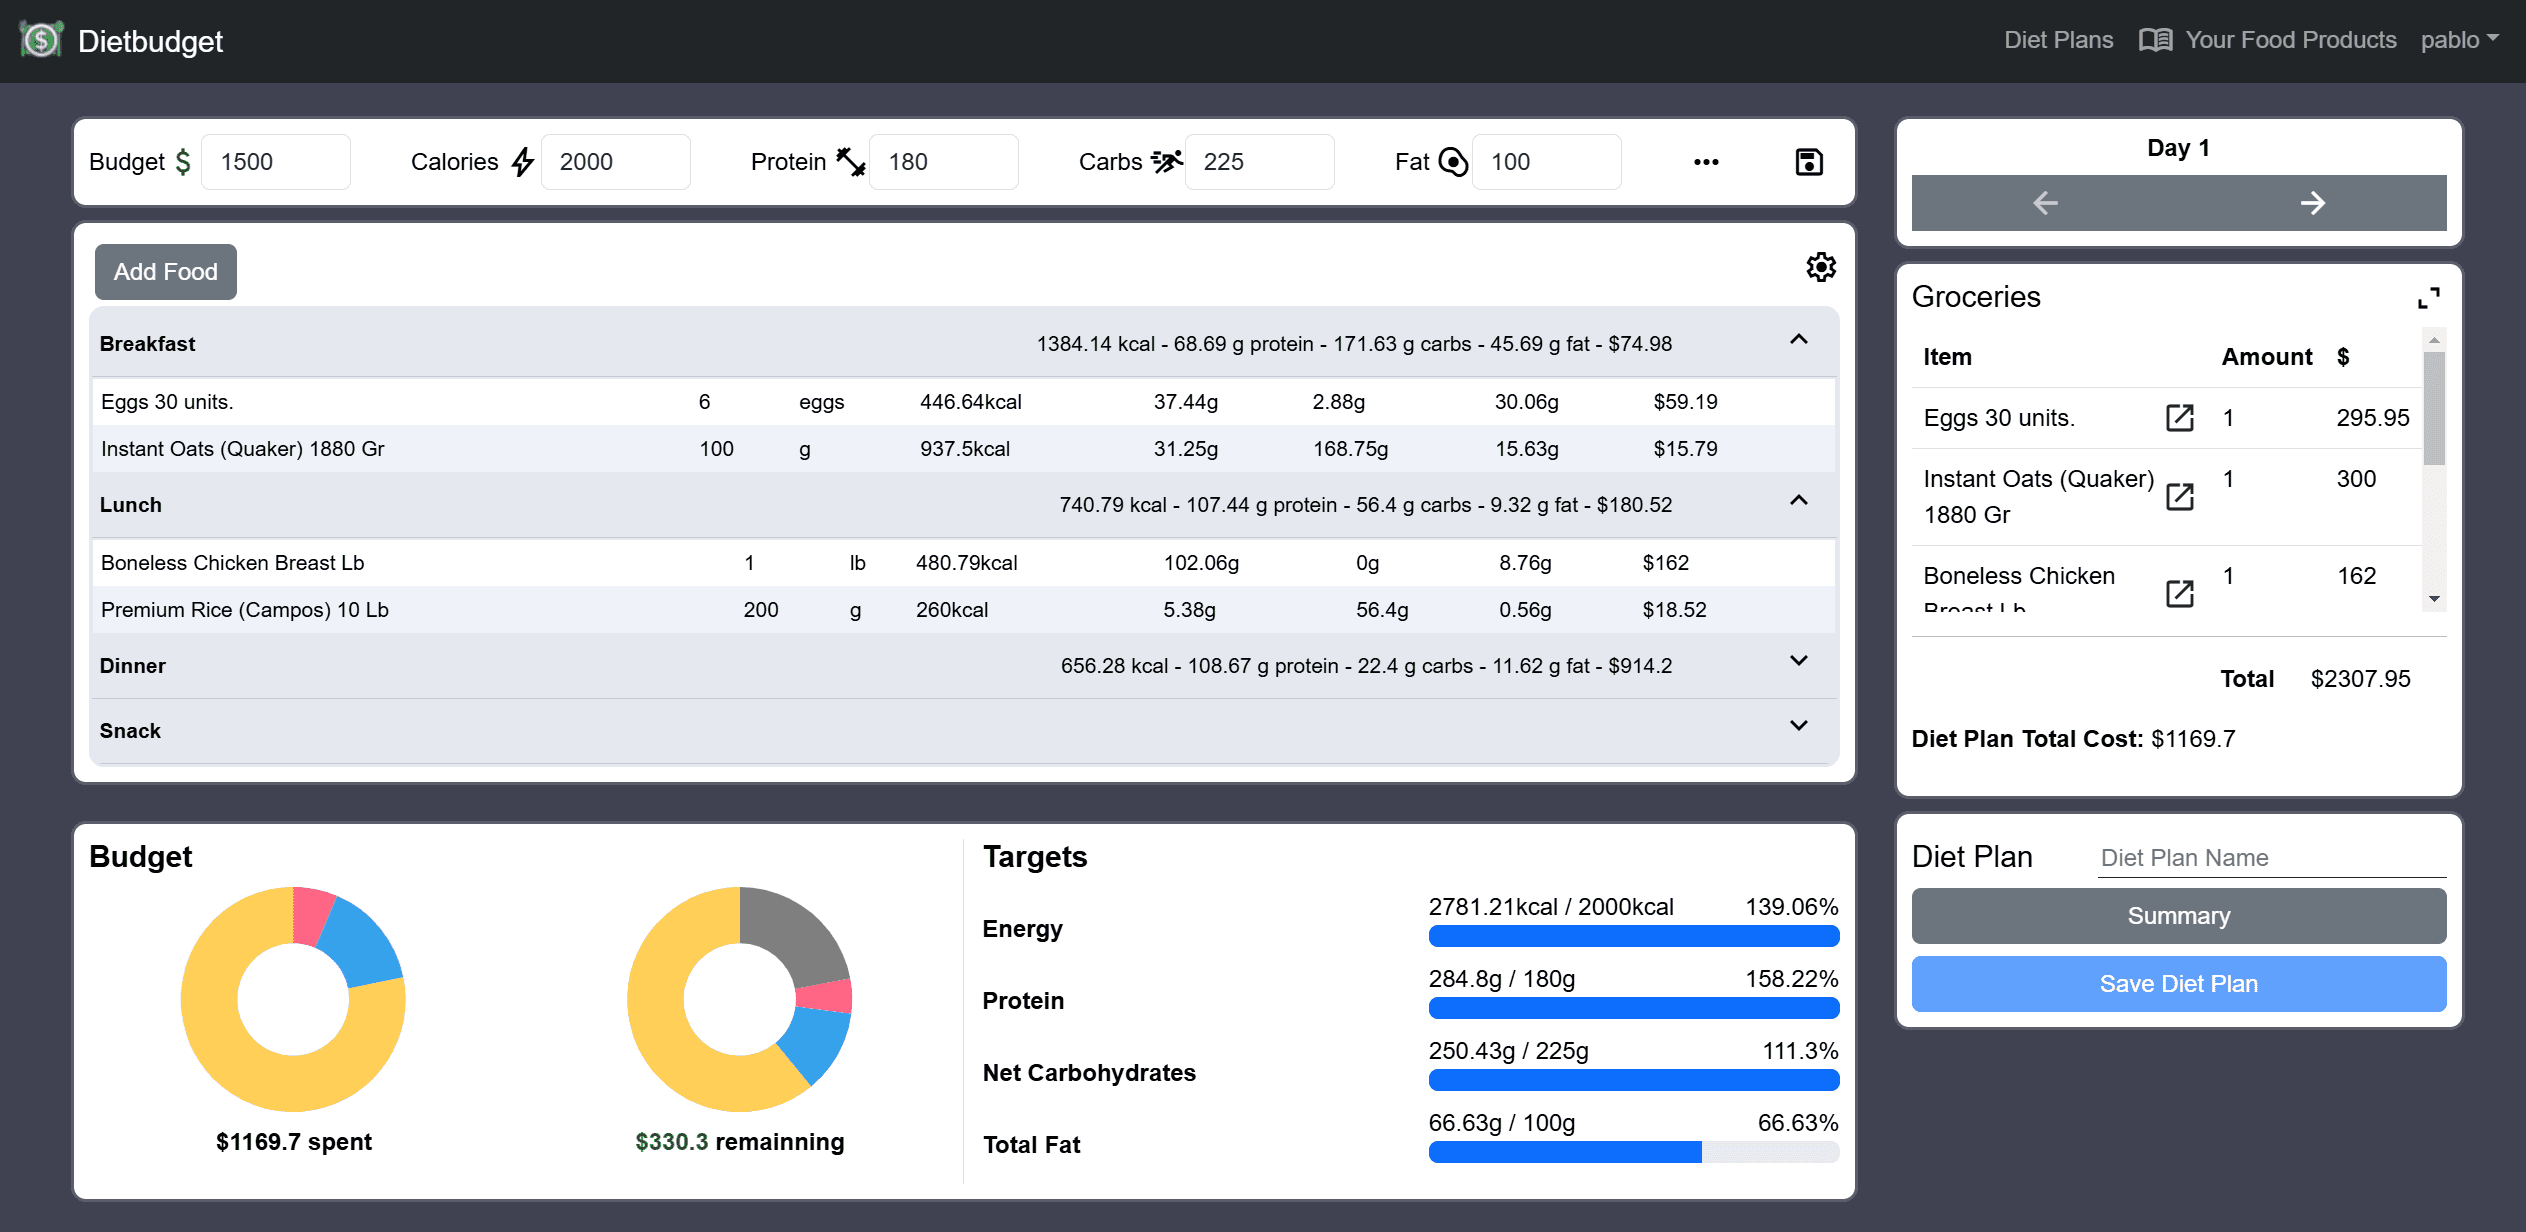This screenshot has height=1232, width=2526.
Task: Select Instant Oats (Quaker) breakfast row
Action: 964,449
